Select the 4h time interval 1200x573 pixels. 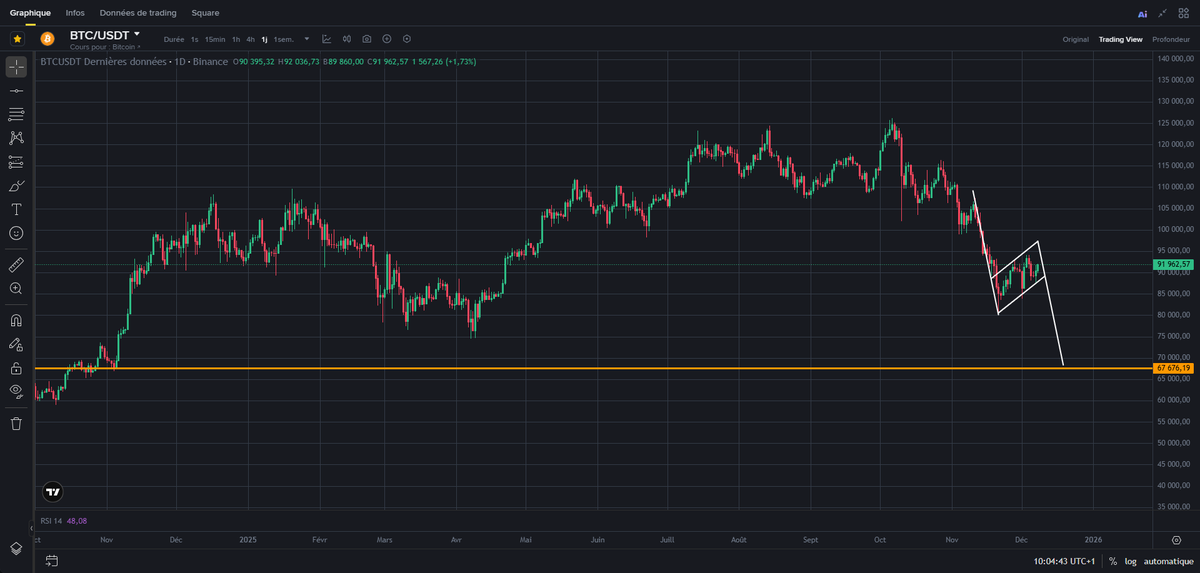tap(250, 39)
